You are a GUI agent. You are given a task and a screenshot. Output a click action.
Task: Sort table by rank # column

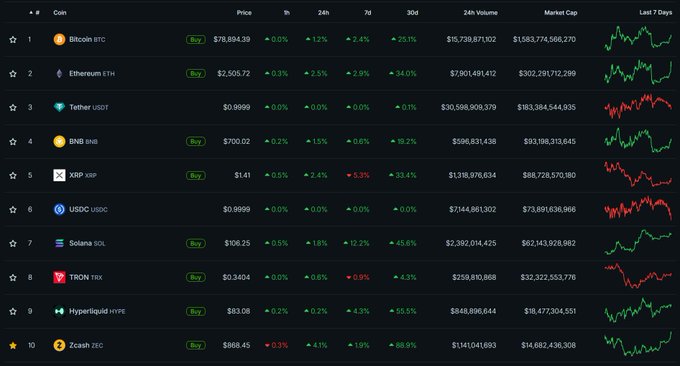[35, 13]
